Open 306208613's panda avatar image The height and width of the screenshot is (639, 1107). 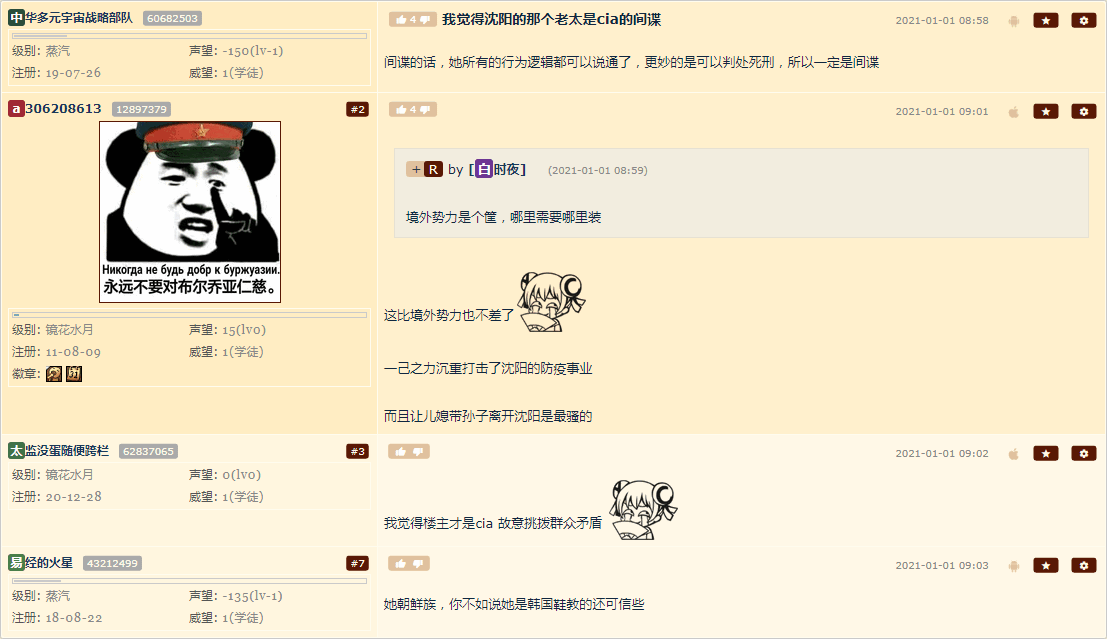tap(190, 212)
